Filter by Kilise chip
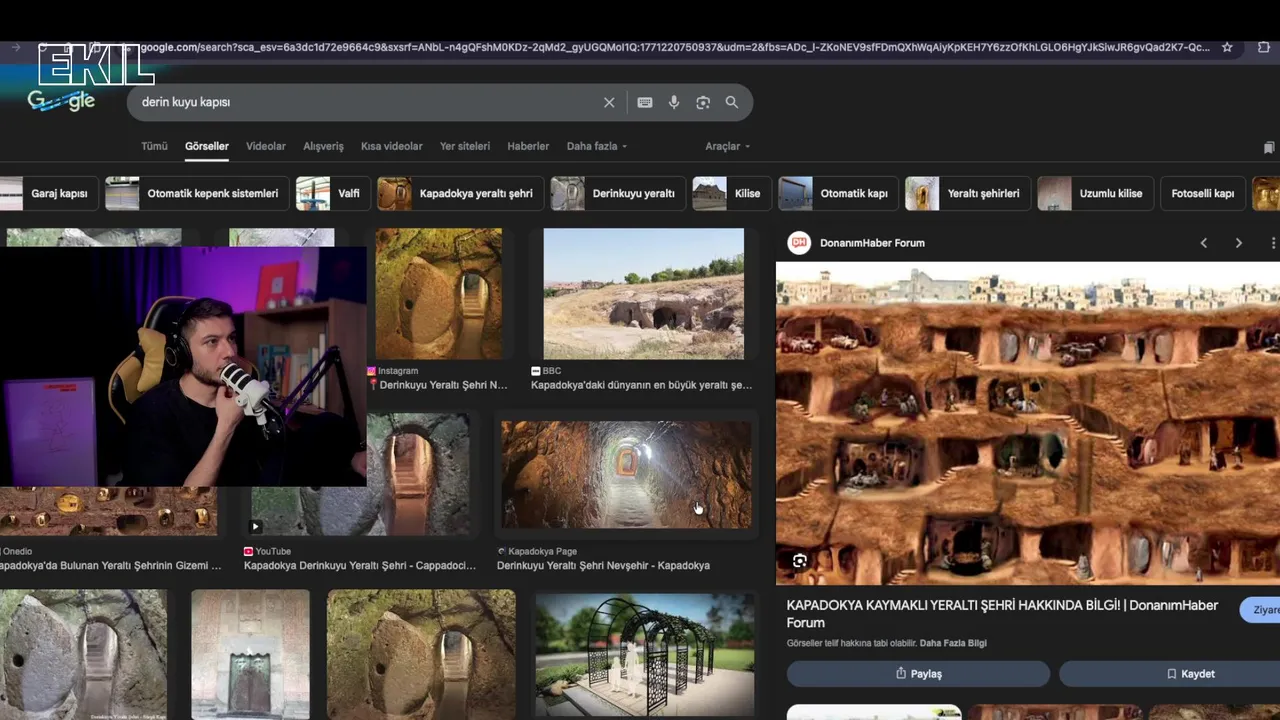 (x=732, y=193)
